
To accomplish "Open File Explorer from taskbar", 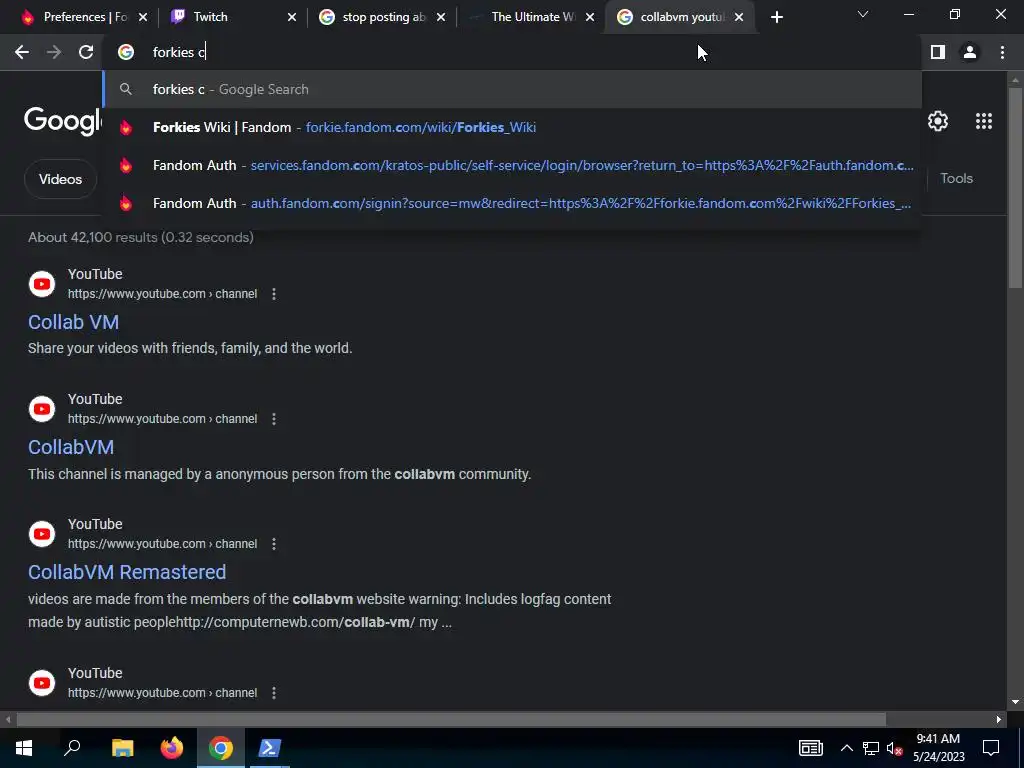I will coord(122,748).
